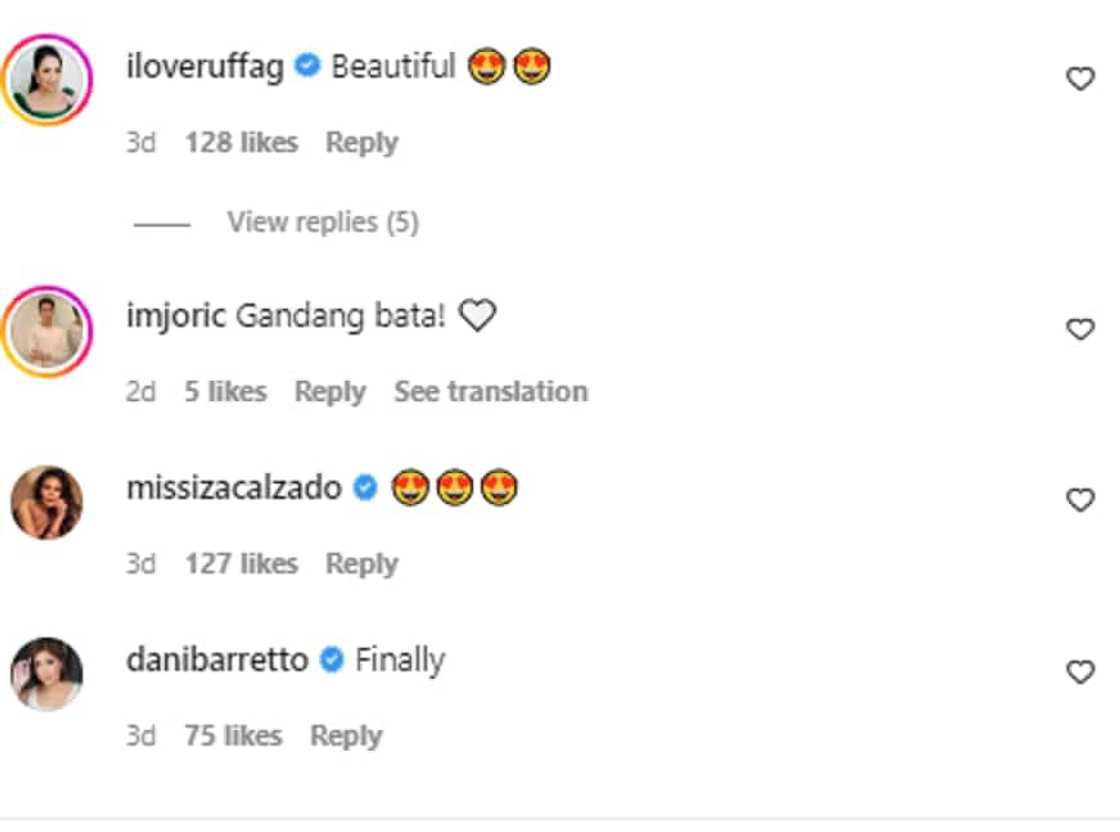View the 128 likes on iloveruffag's comment

241,143
